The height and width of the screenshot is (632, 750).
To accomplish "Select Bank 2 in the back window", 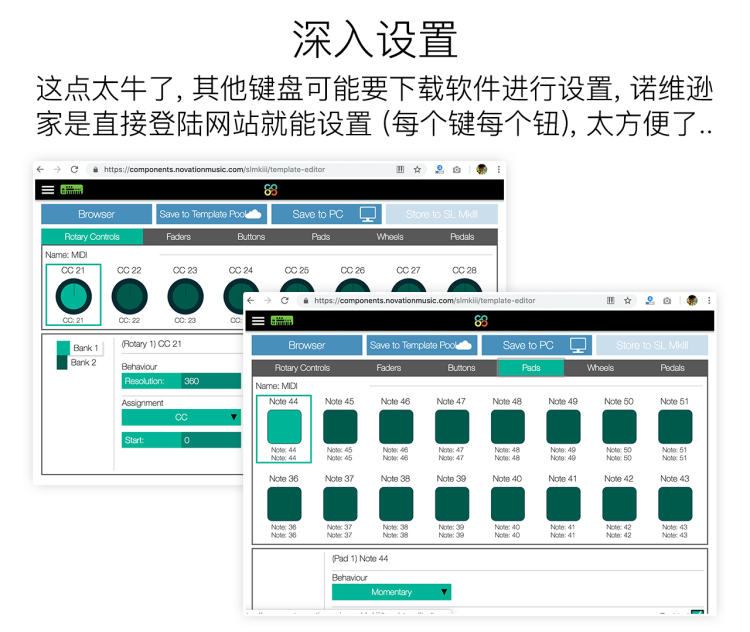I will click(77, 362).
